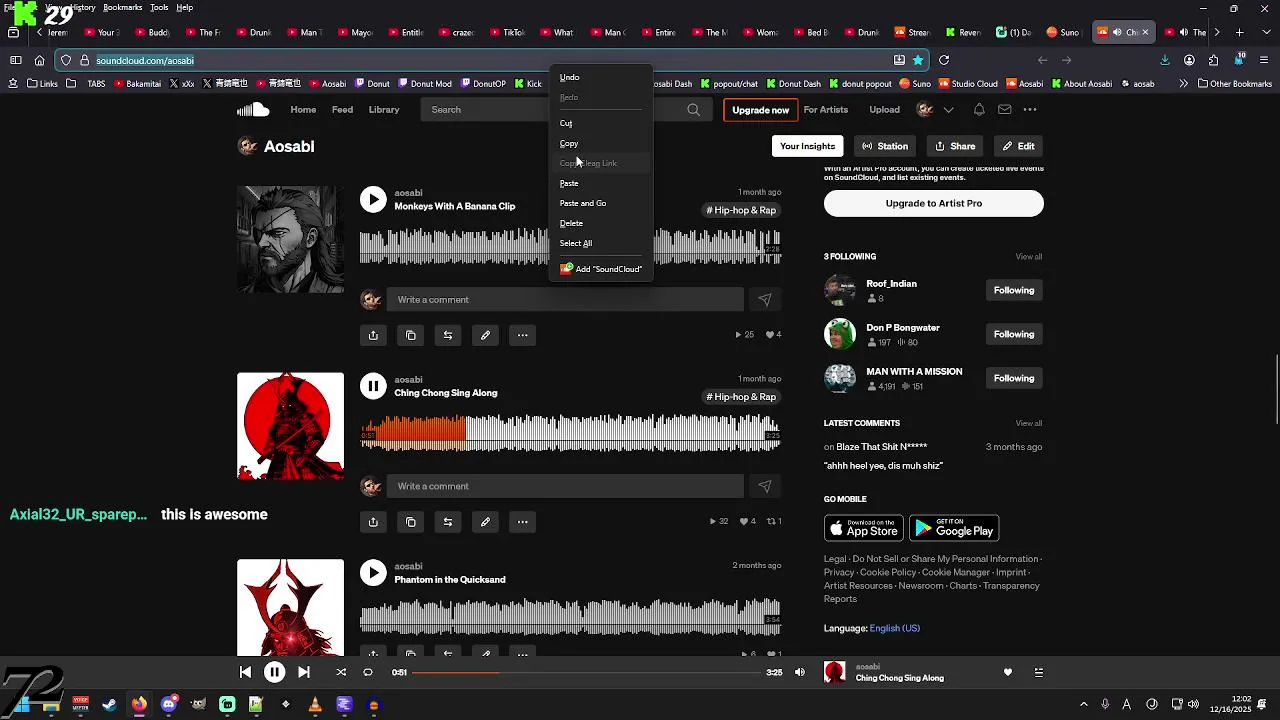Open Your Insights

pyautogui.click(x=807, y=146)
